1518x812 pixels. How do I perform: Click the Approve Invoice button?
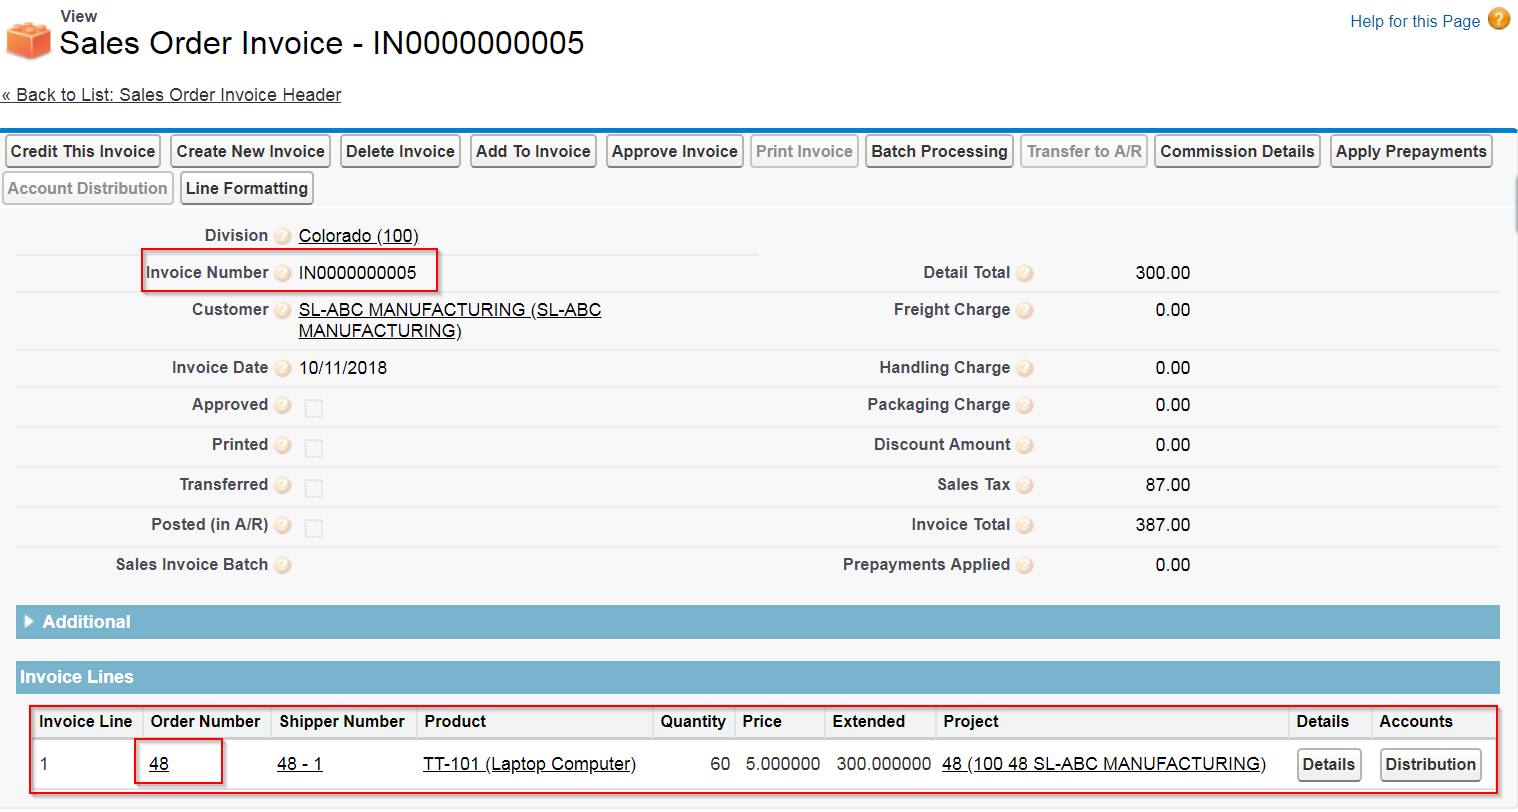tap(675, 152)
